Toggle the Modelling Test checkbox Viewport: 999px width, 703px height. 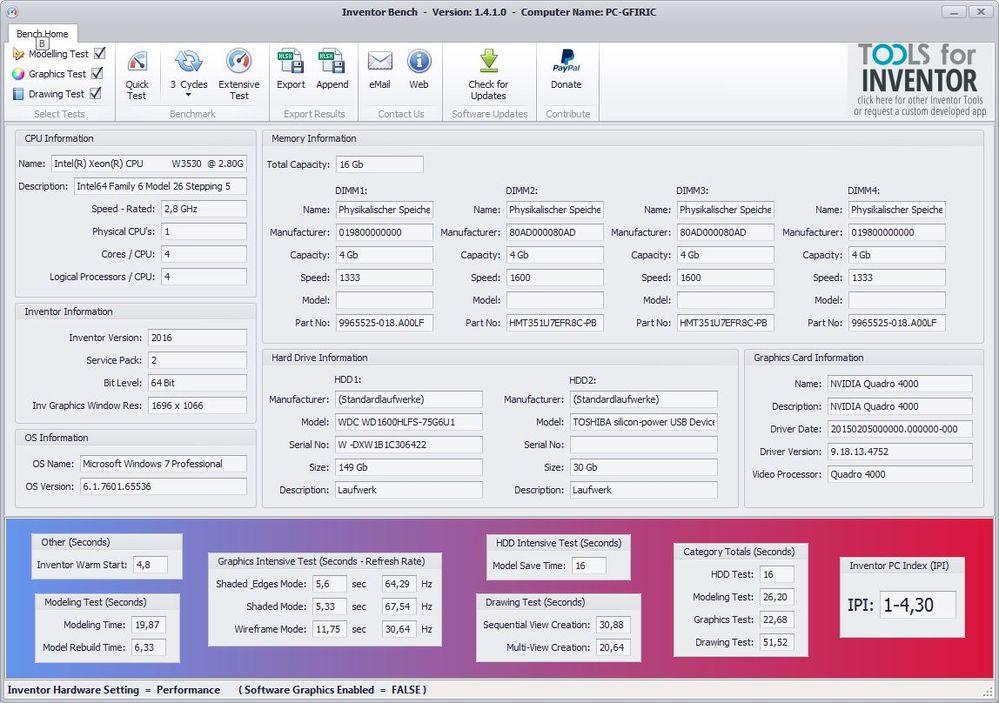[99, 53]
